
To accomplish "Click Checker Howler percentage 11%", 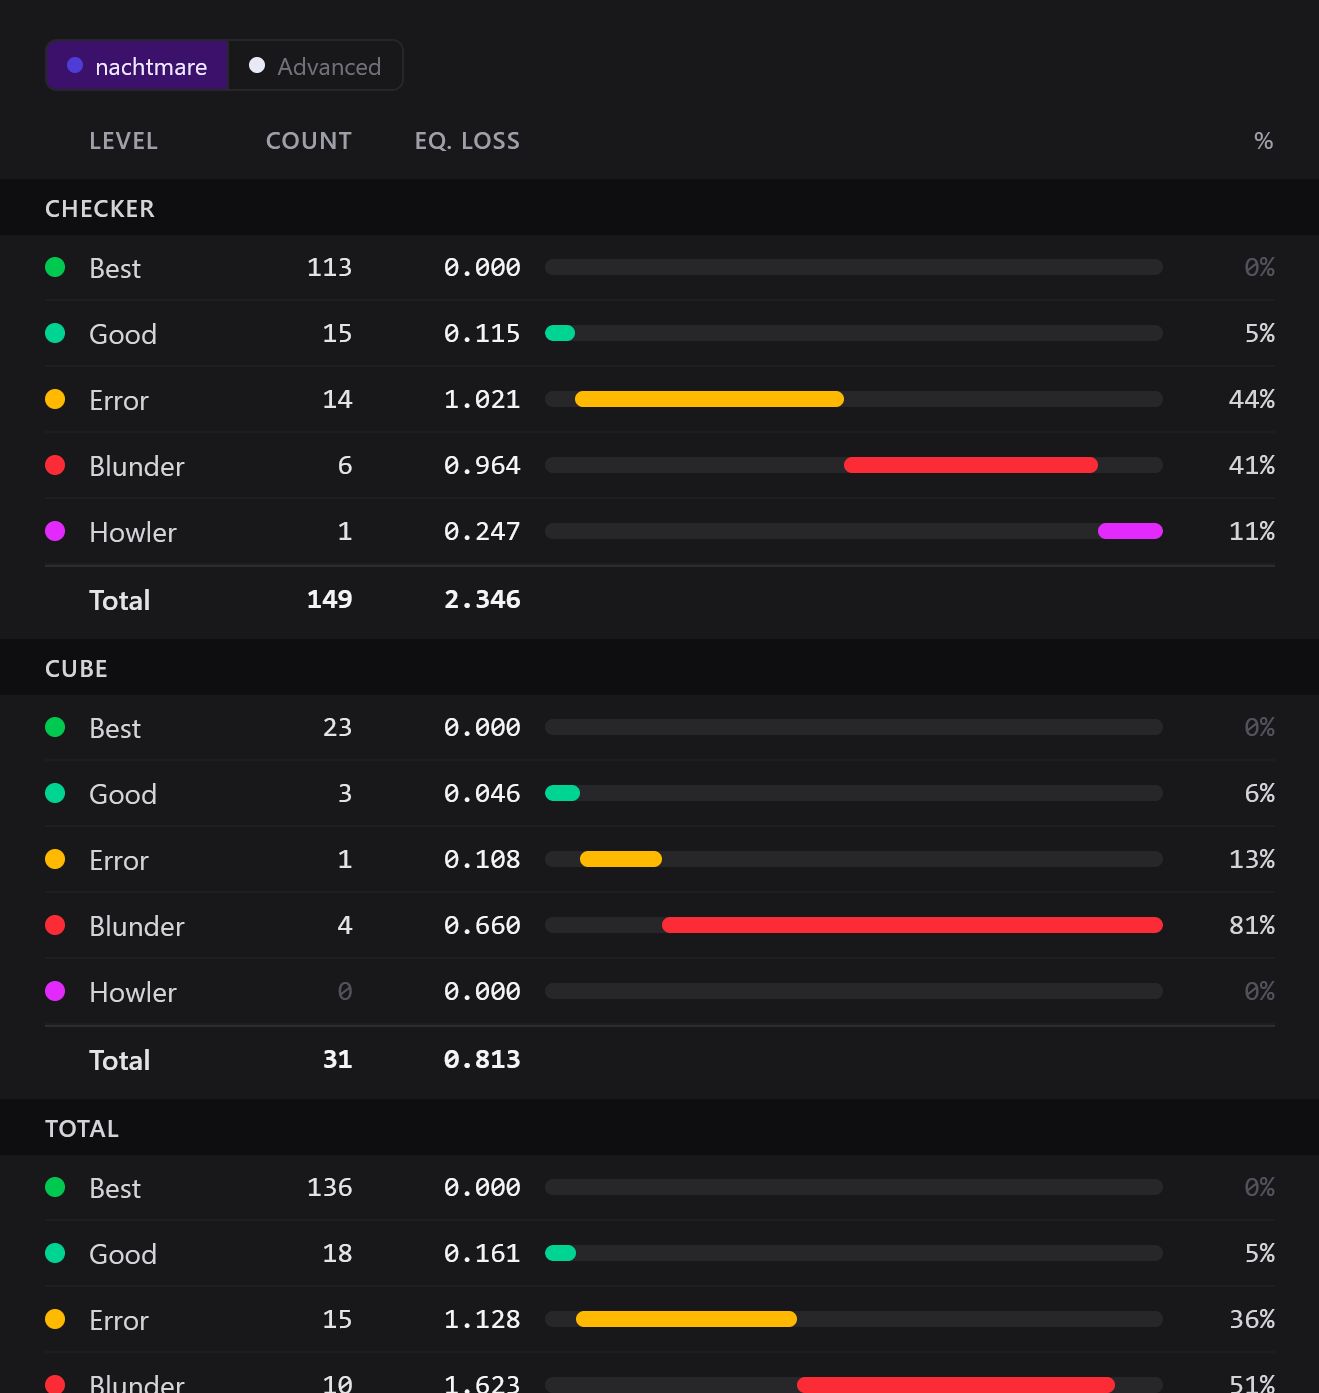I will (x=1252, y=531).
